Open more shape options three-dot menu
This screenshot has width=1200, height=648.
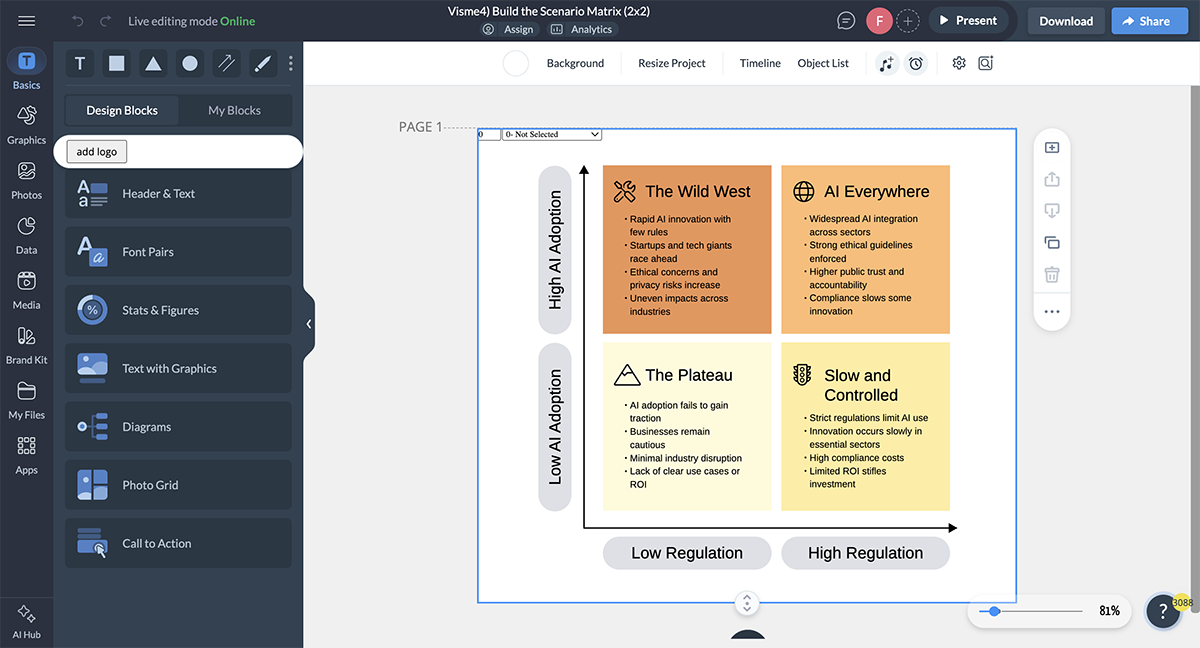tap(291, 64)
